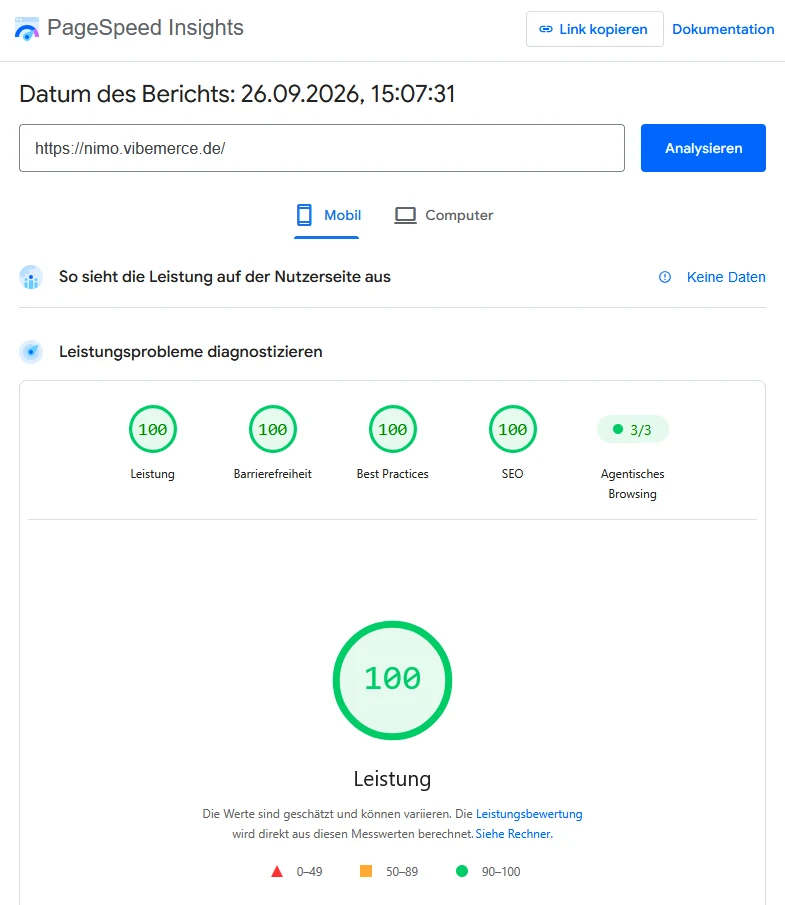
Task: Open the Dokumentation link
Action: (723, 29)
